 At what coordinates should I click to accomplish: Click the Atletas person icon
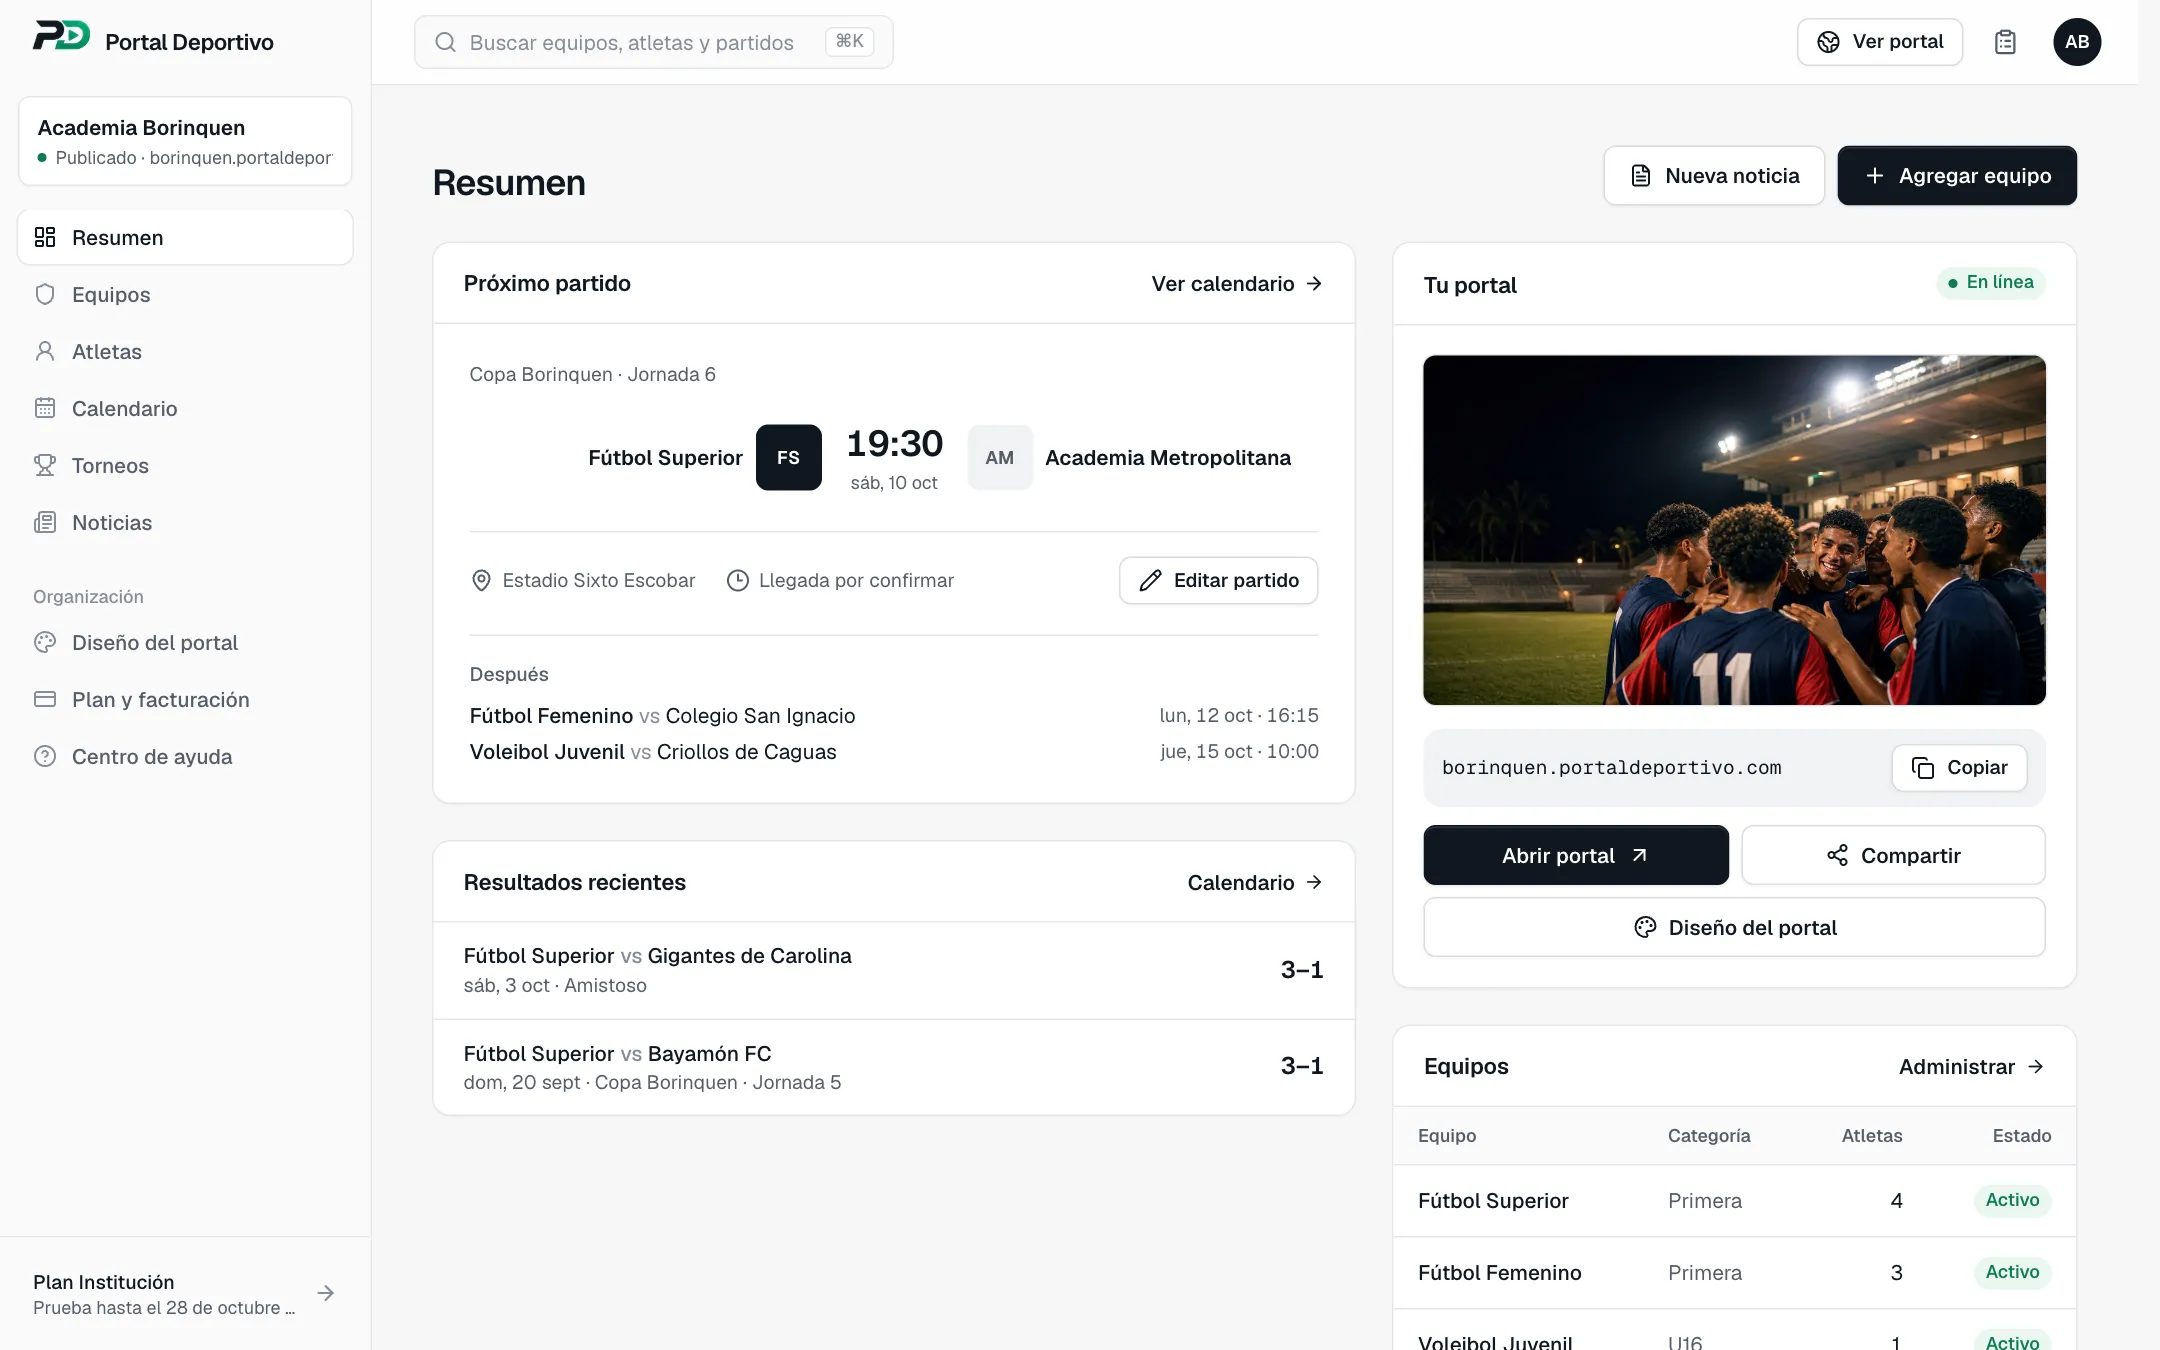45,351
